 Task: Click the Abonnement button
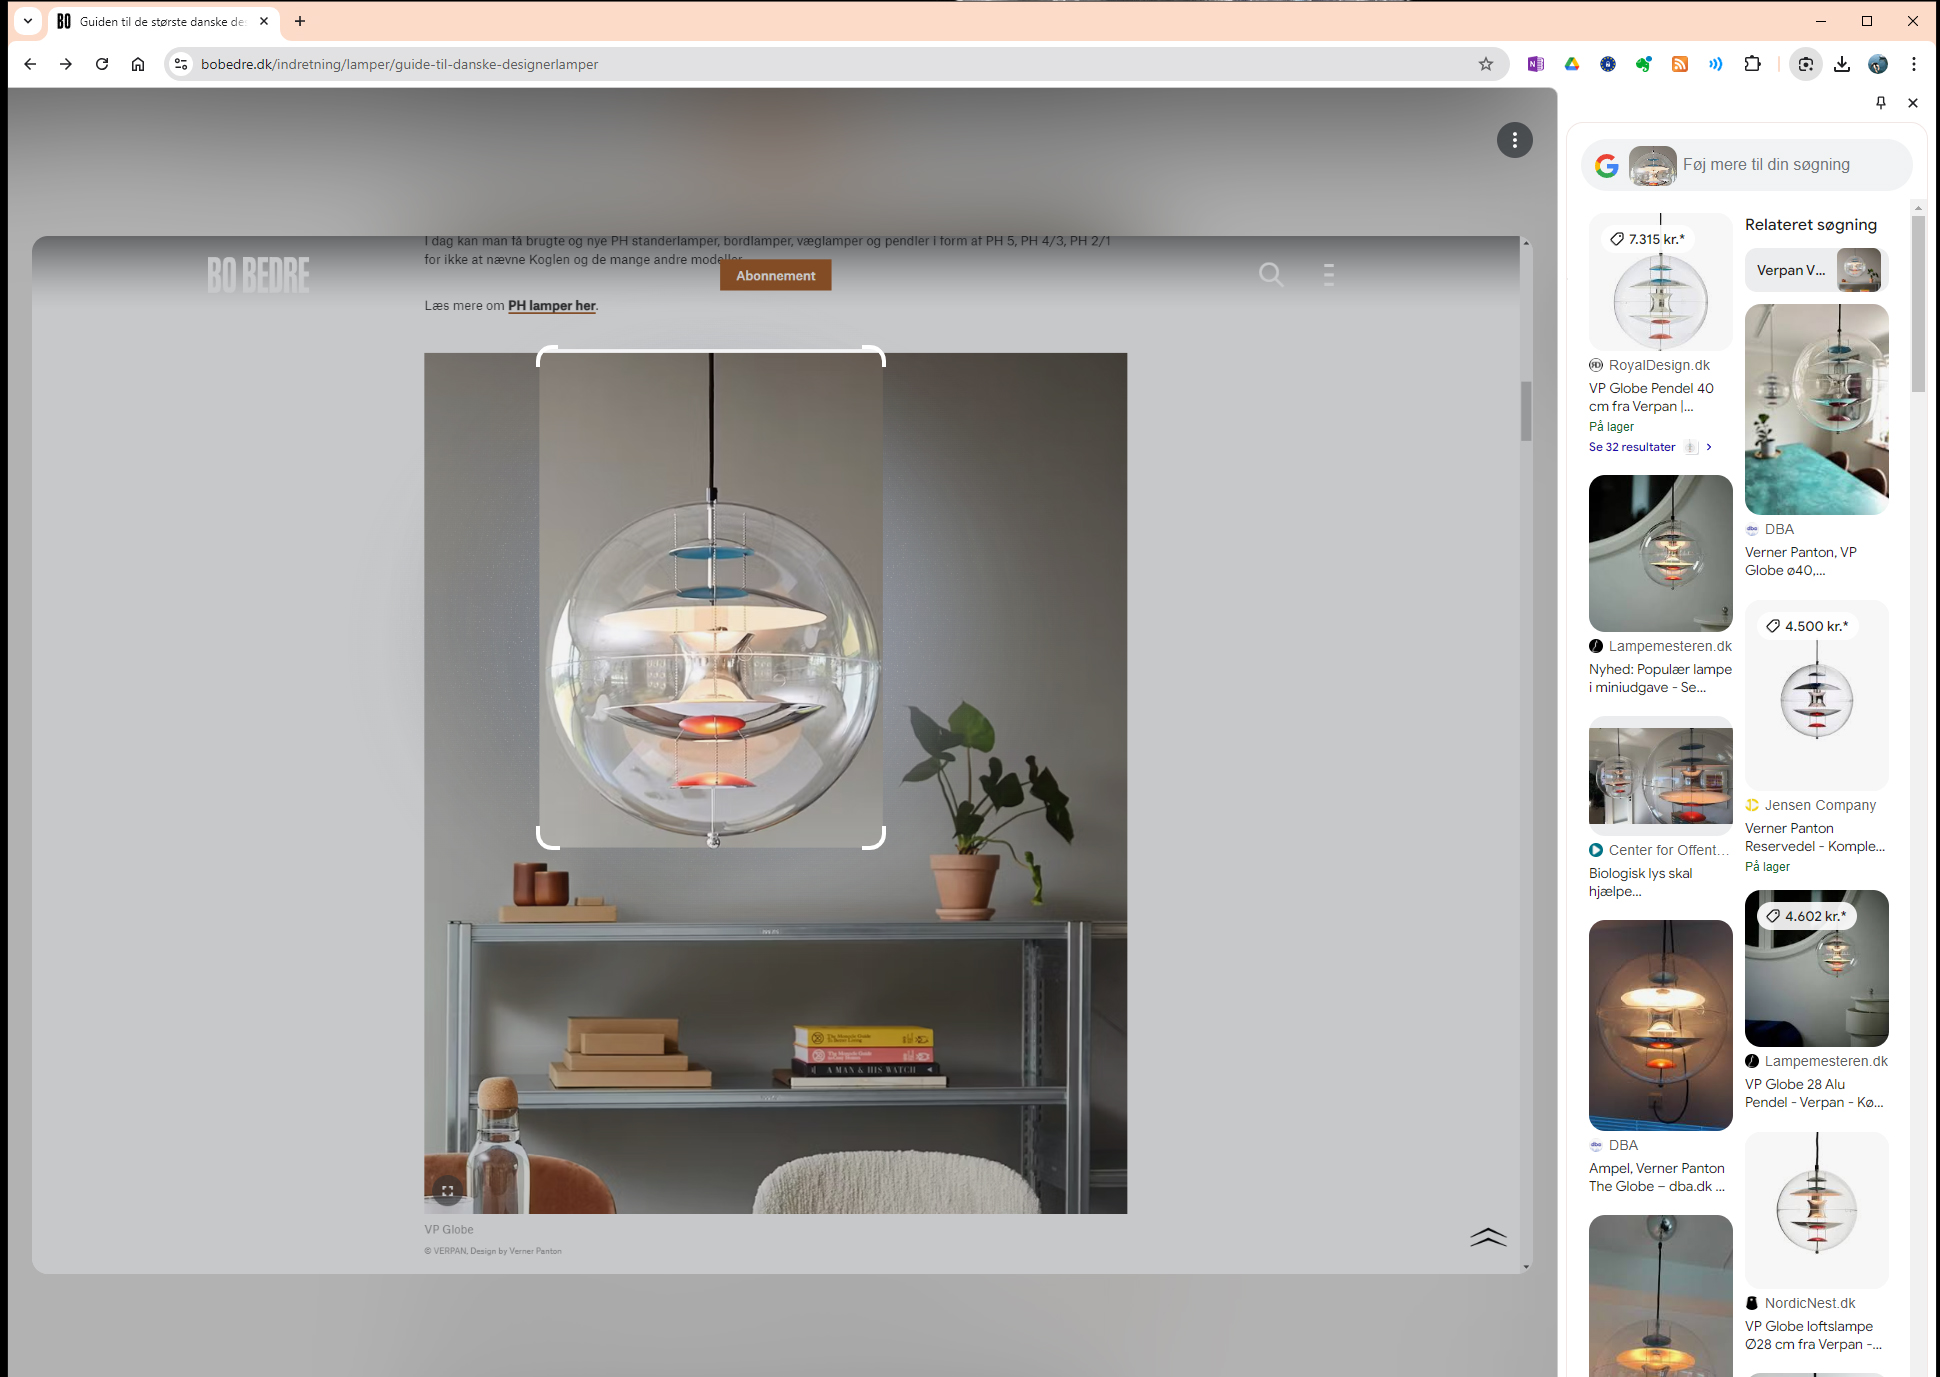pyautogui.click(x=775, y=275)
